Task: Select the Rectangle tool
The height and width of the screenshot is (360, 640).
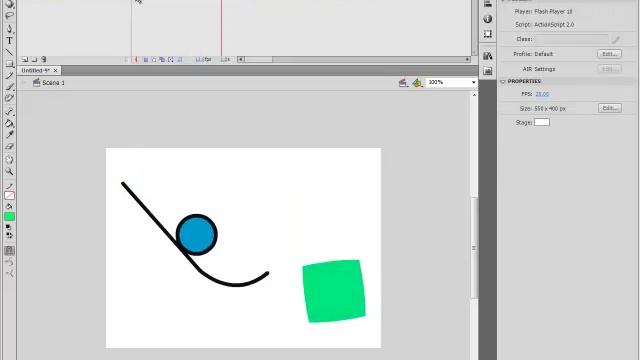Action: point(9,64)
